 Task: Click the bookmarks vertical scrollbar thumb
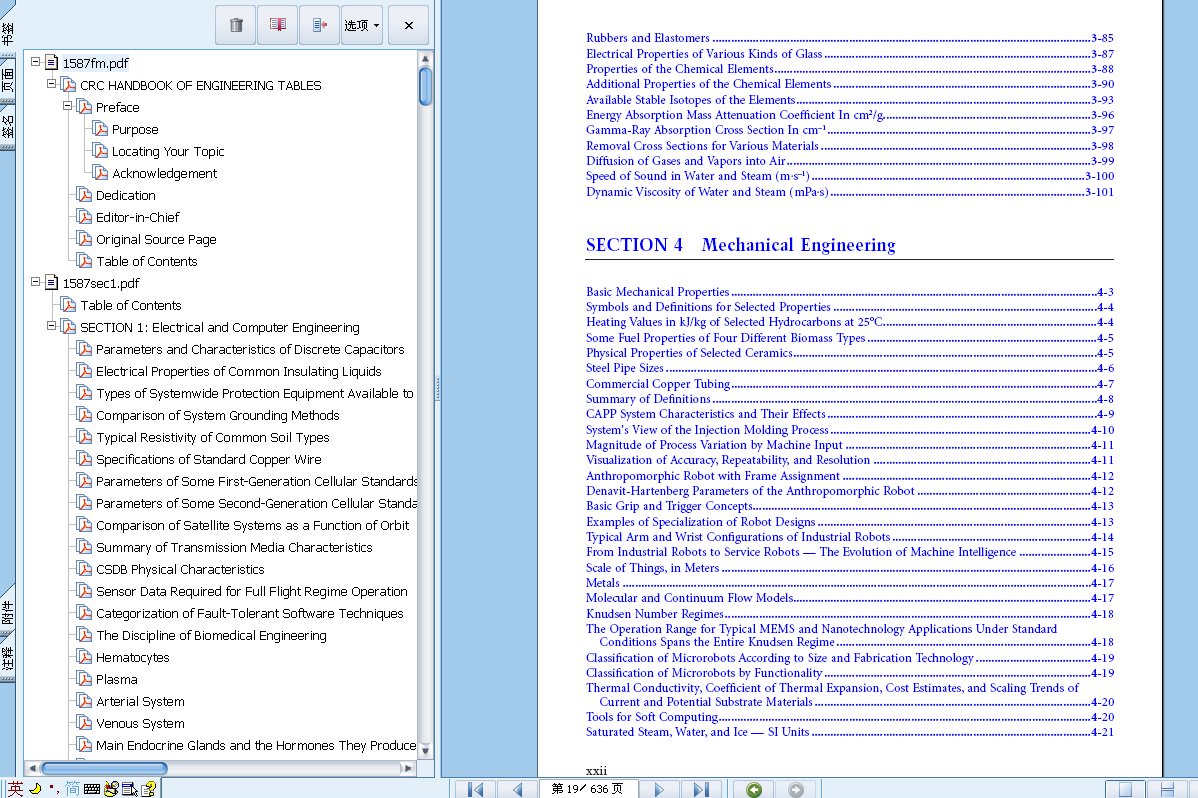click(426, 86)
